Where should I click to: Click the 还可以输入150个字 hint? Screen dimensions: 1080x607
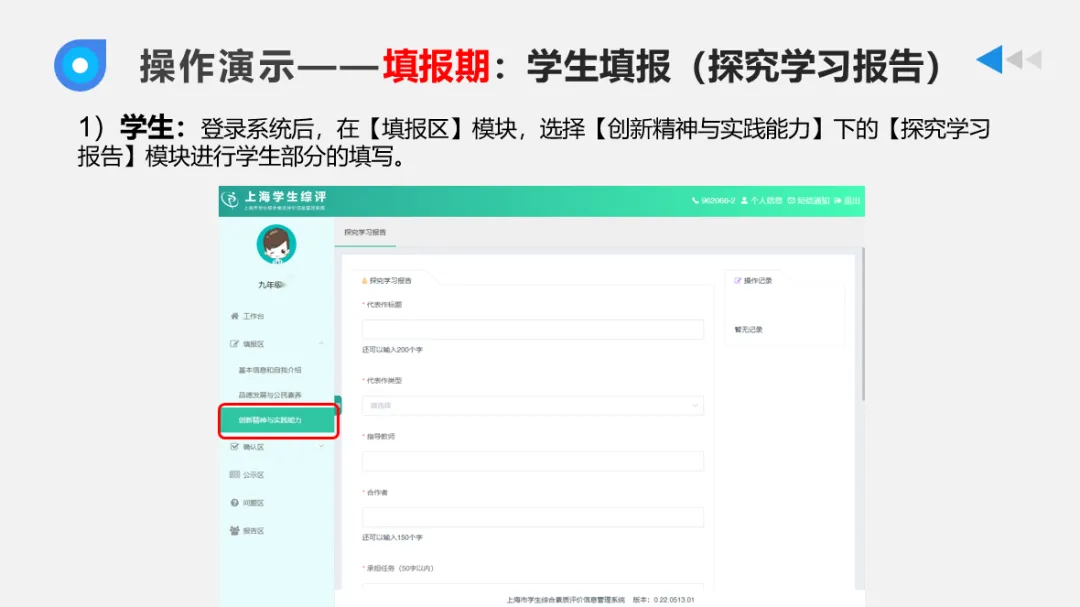(393, 537)
